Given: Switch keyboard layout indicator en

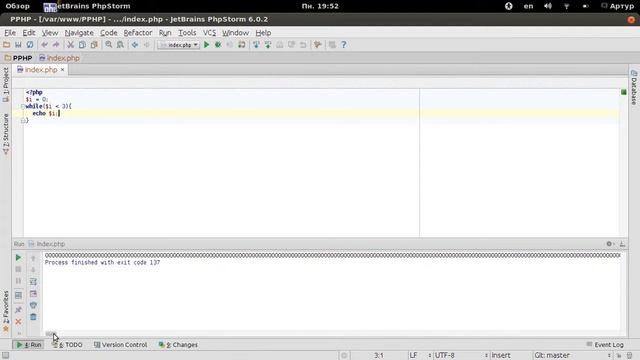Looking at the screenshot, I should tap(528, 6).
